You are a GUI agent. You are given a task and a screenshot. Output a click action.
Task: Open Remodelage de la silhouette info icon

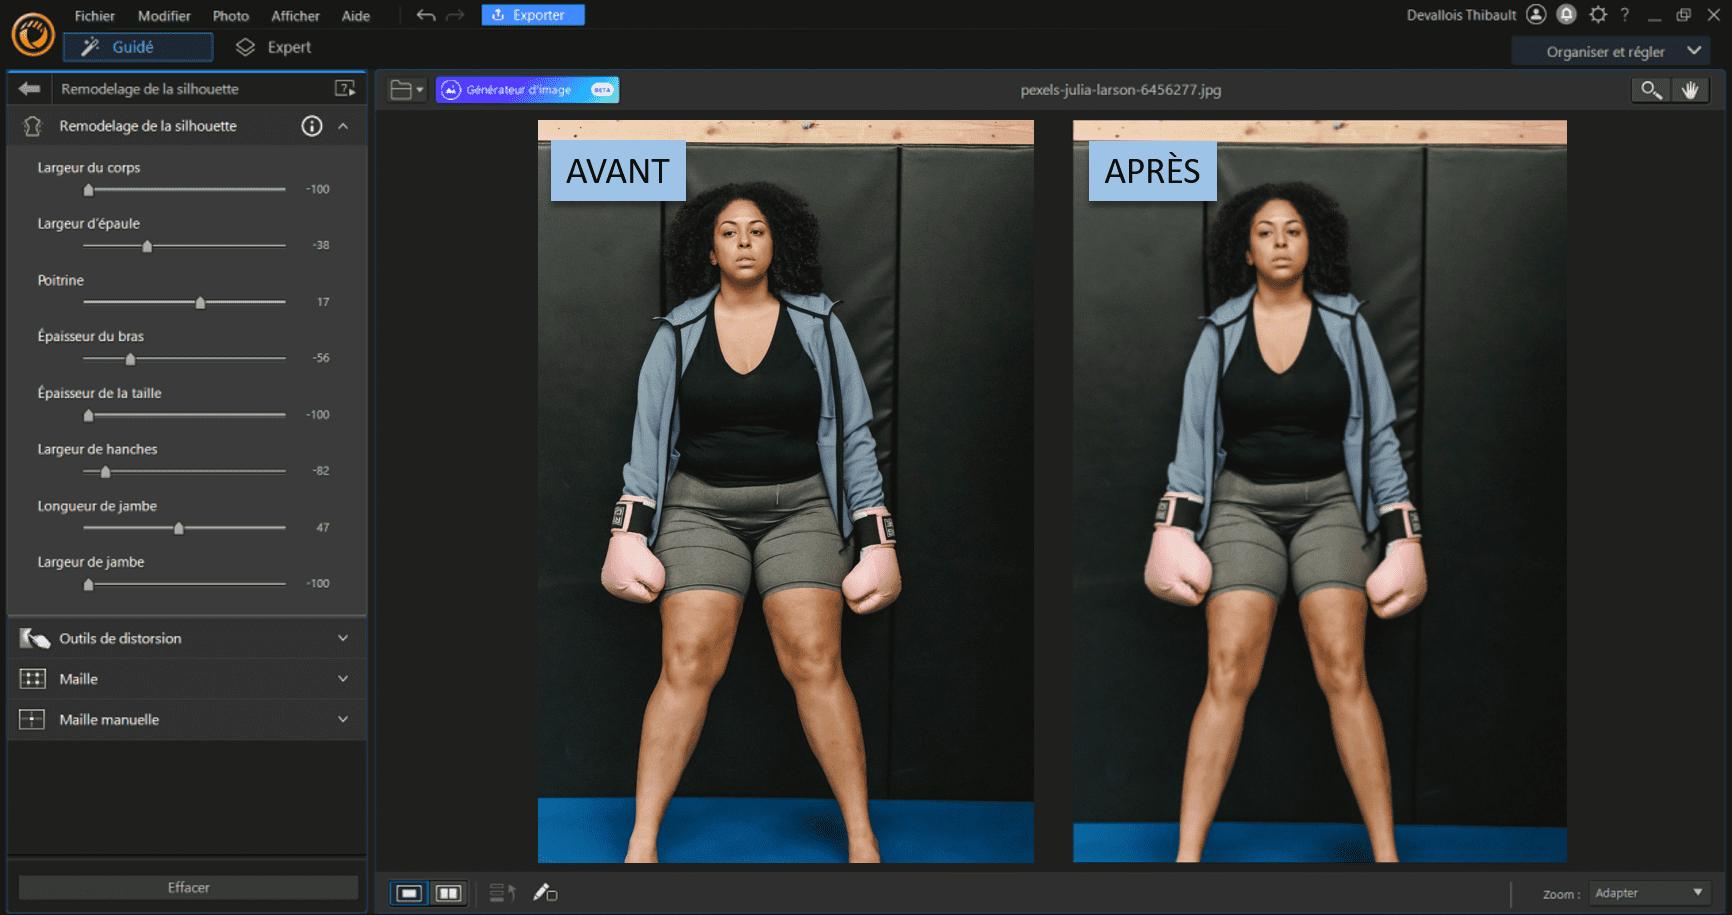312,126
